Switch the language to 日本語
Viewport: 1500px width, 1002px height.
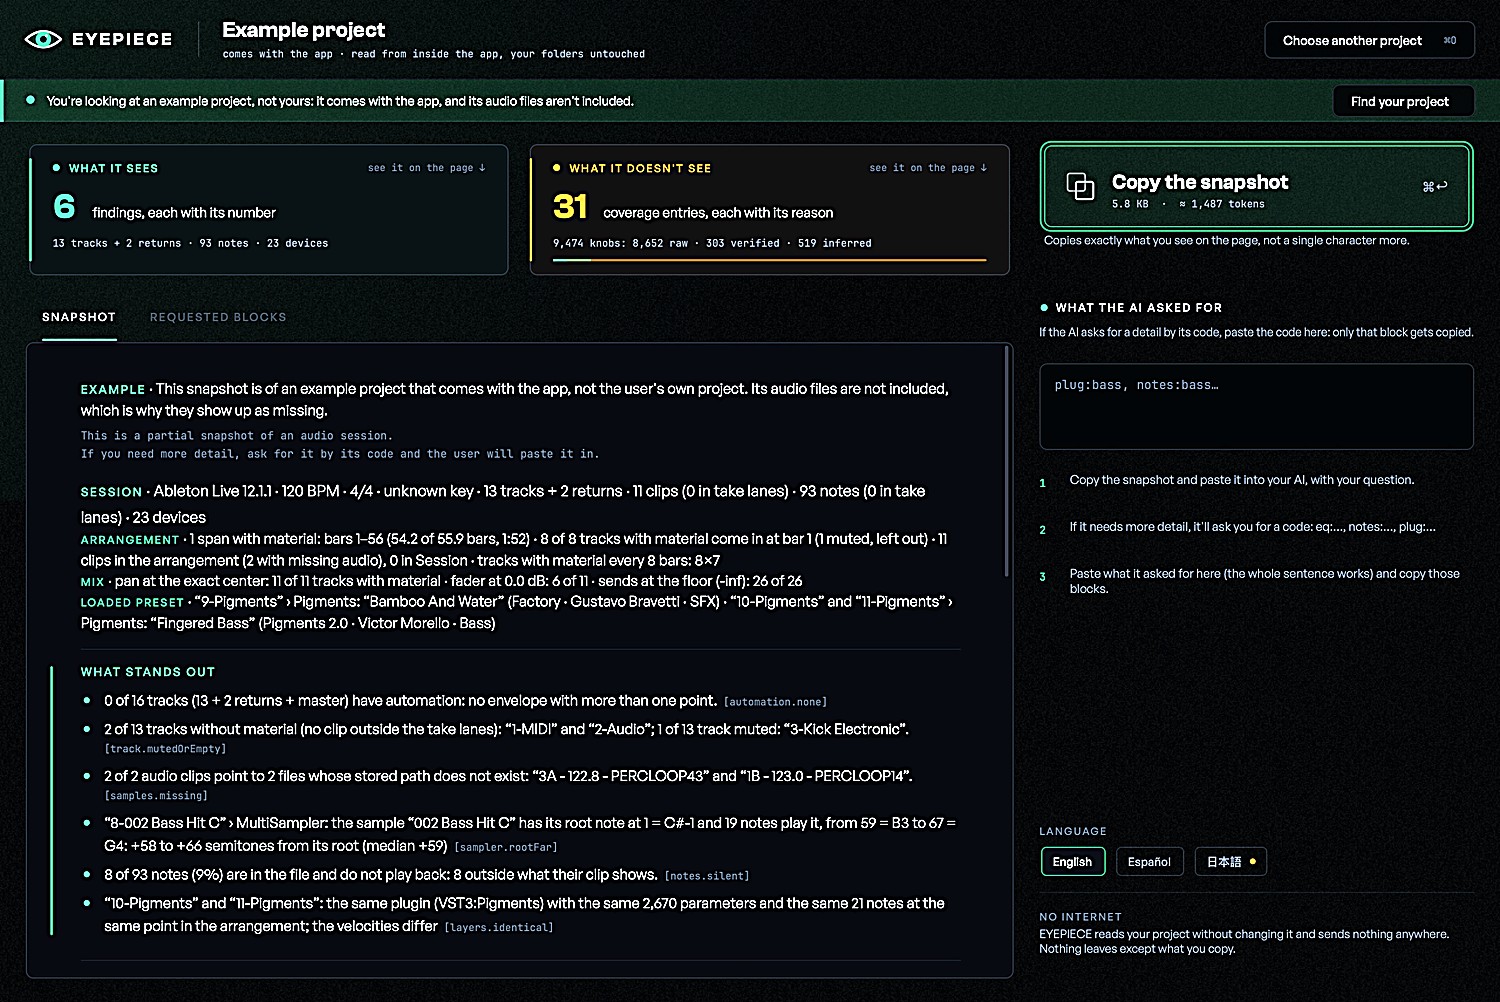pyautogui.click(x=1230, y=862)
